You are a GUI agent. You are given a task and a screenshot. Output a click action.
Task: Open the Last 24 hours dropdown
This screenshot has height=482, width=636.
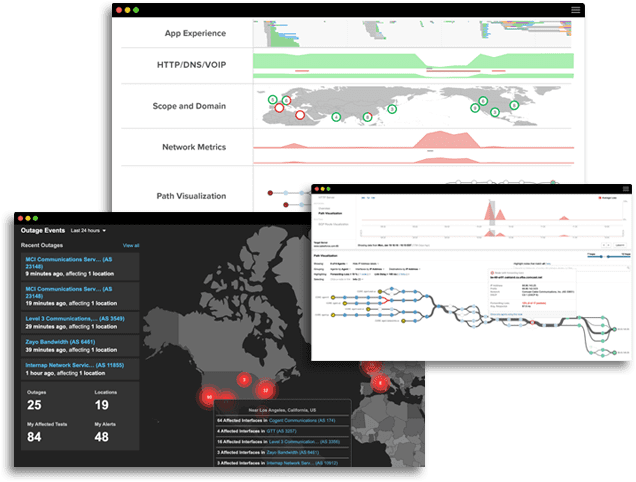coord(88,230)
